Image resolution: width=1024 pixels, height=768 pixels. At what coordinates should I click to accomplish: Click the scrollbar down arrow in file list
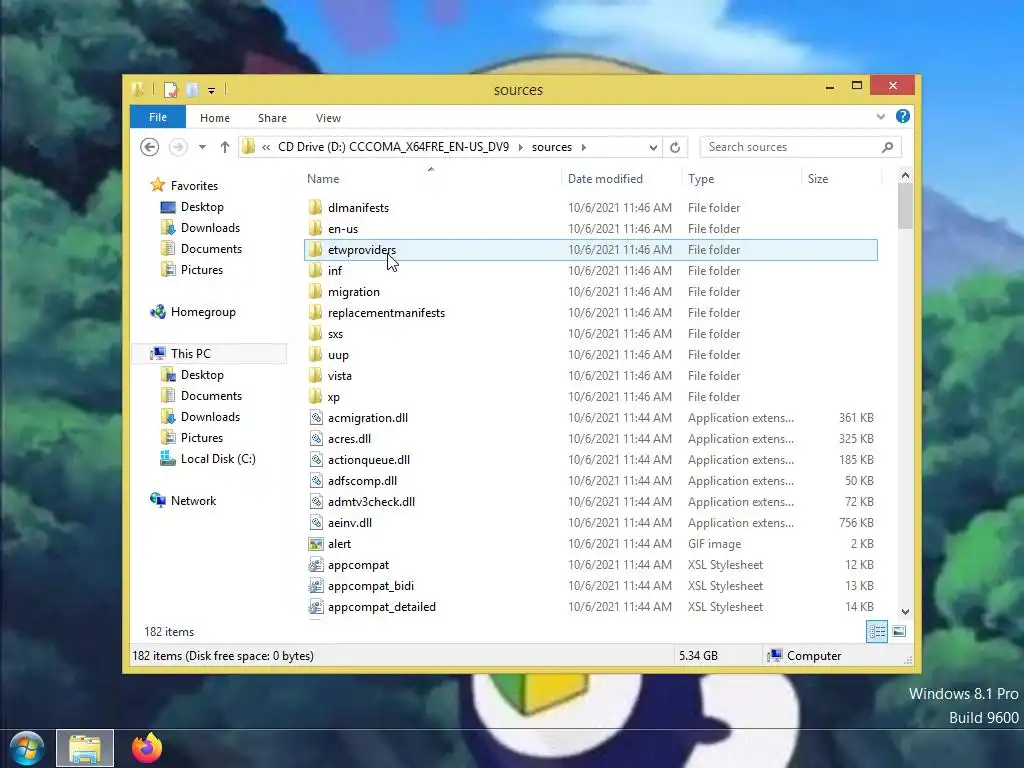[905, 612]
